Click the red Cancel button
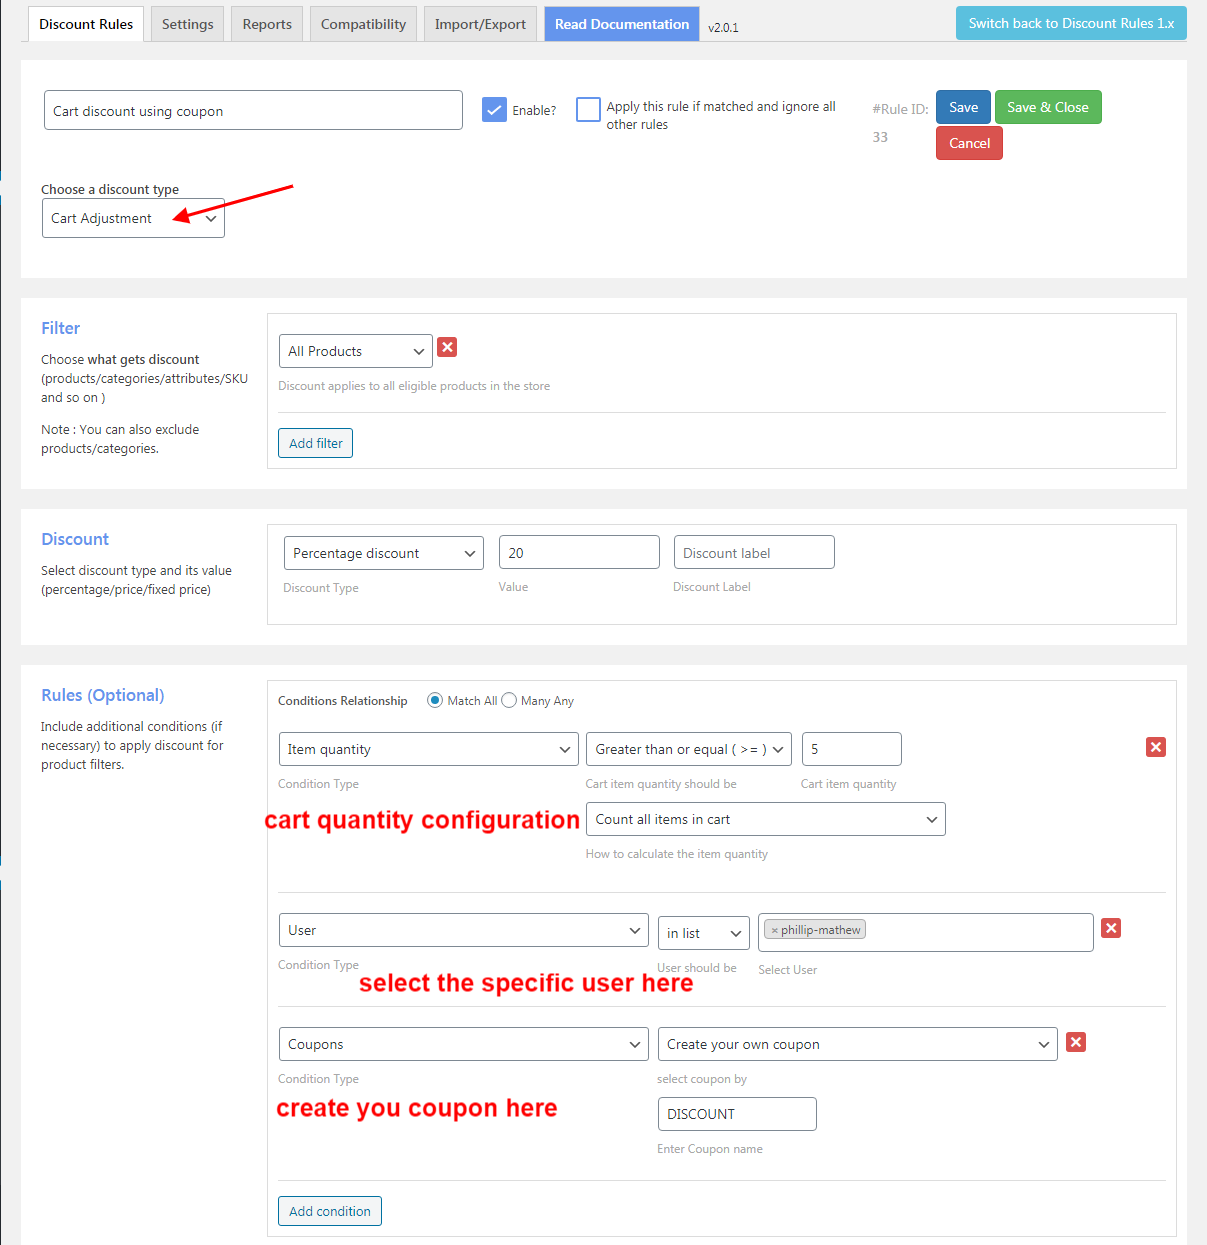 point(969,143)
